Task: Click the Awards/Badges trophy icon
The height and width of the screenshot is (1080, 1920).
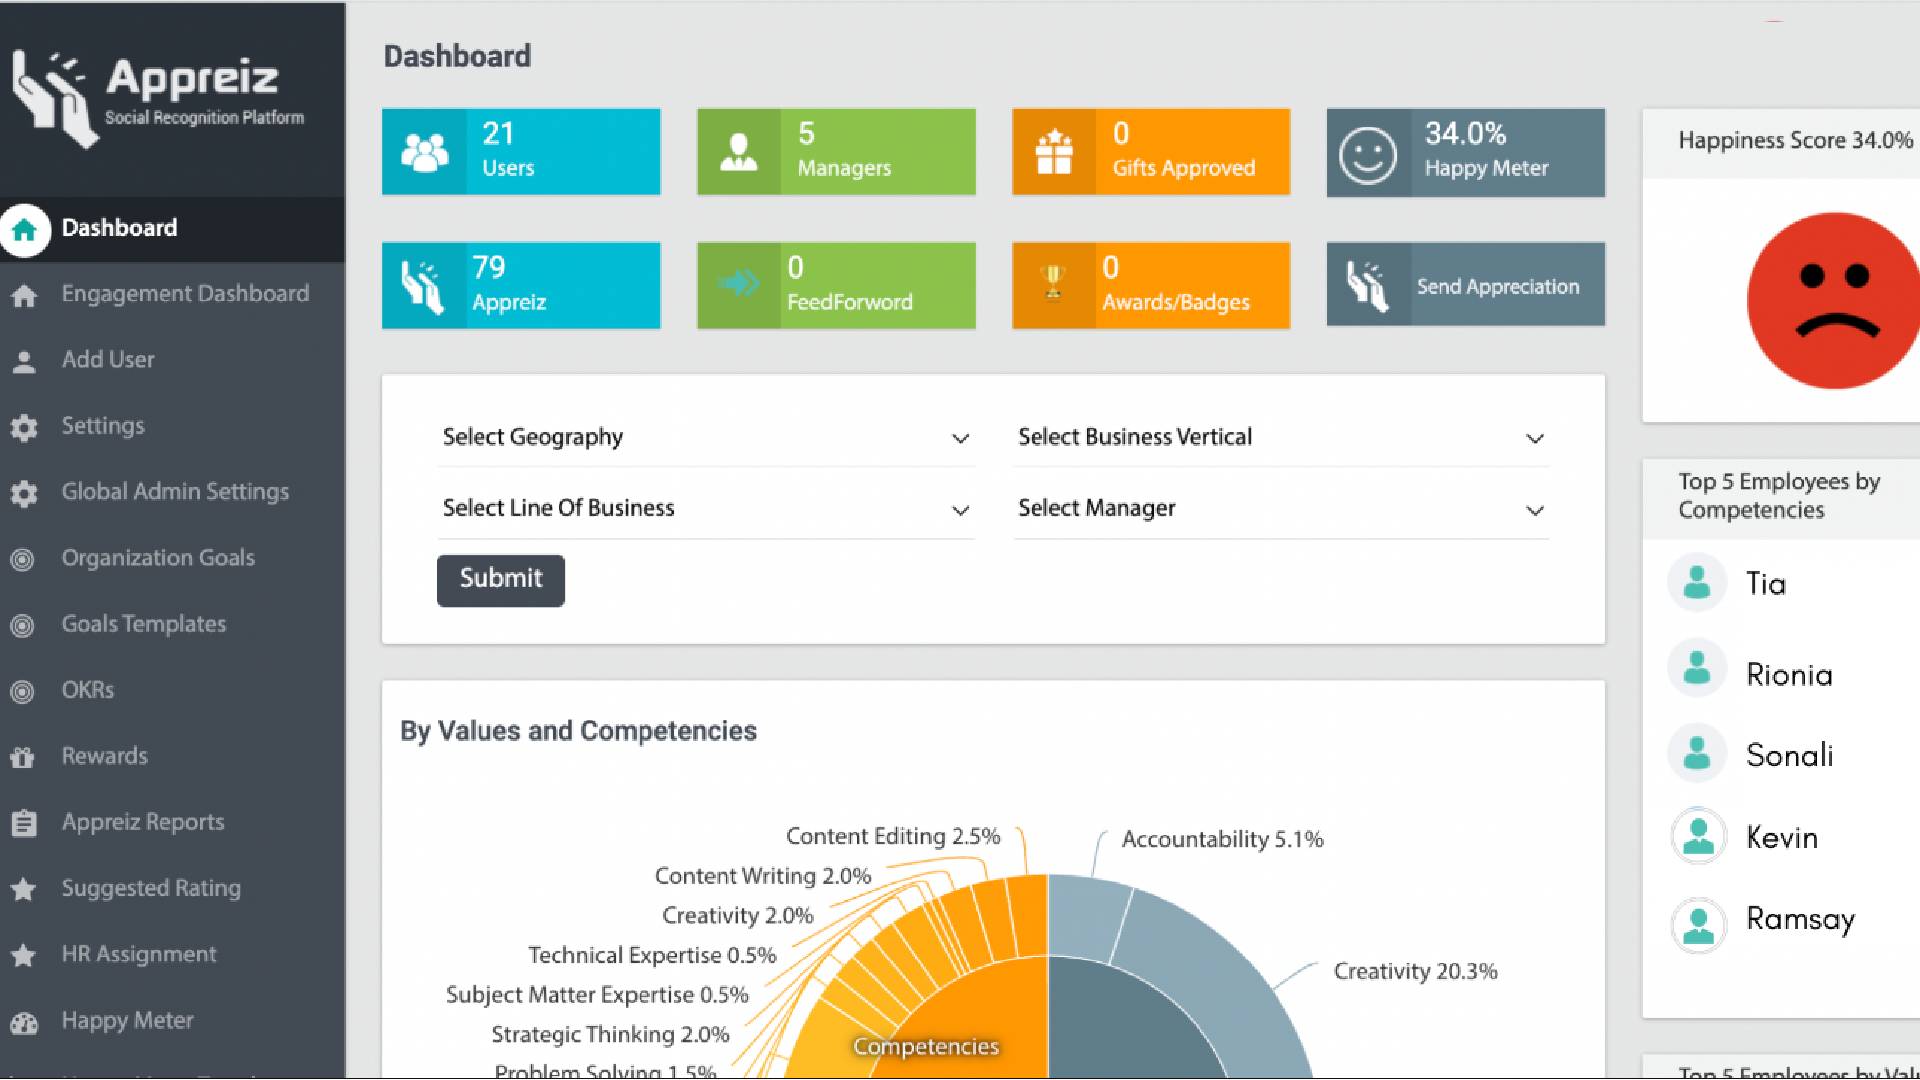Action: [x=1053, y=282]
